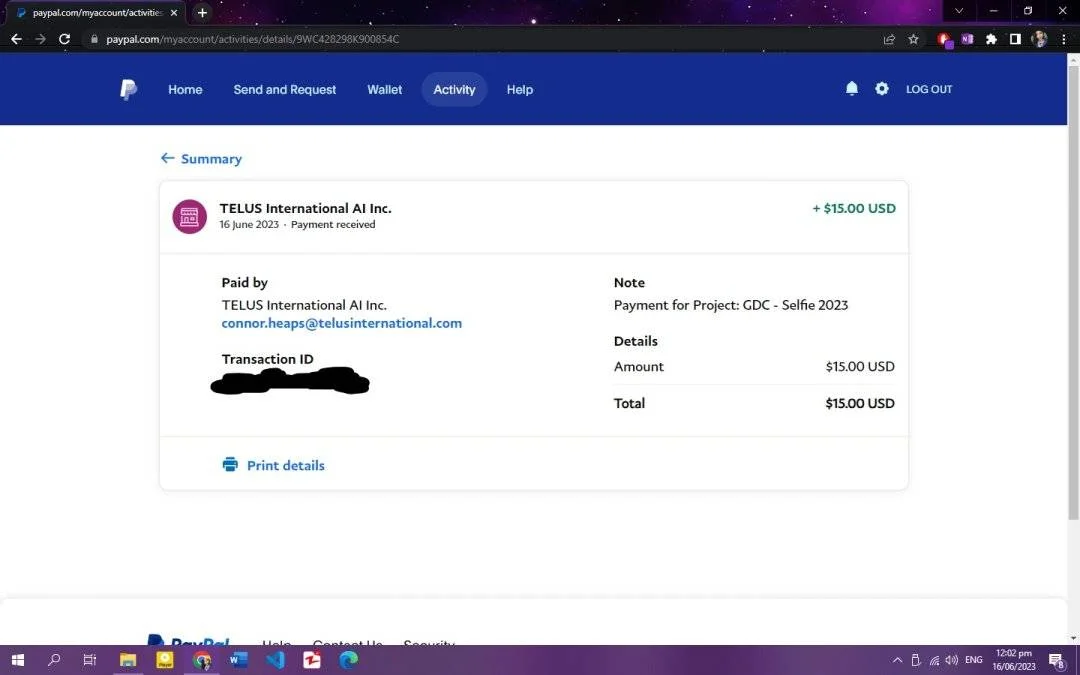Click the browser forward arrow
Screen dimensions: 1080x675
pos(41,39)
